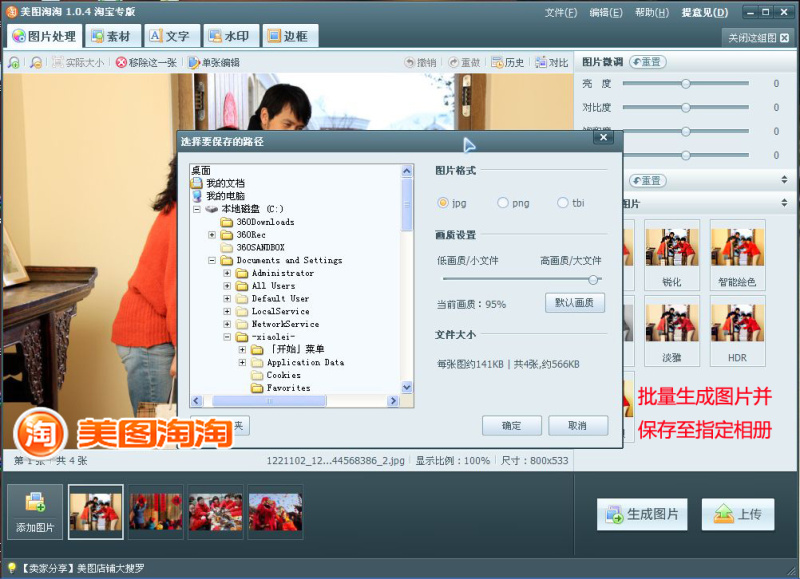
Task: Open the 提意见(D) menu
Action: (705, 12)
